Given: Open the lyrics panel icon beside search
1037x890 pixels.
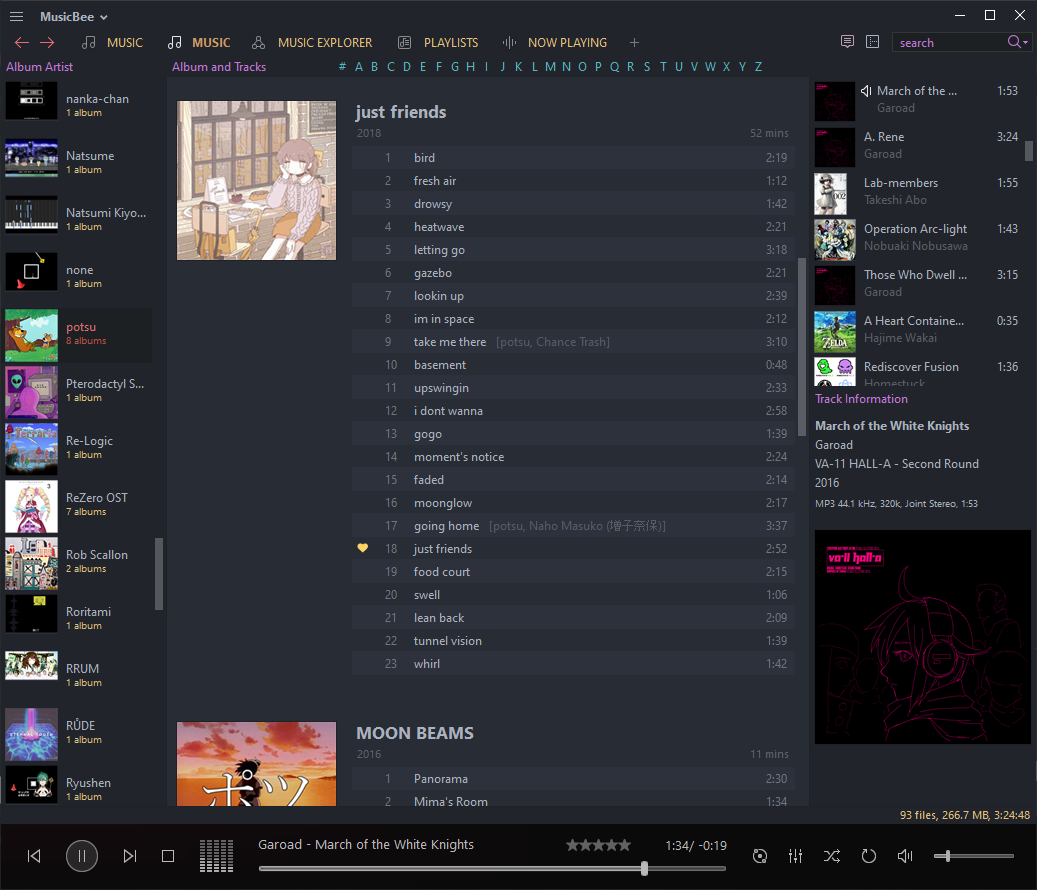Looking at the screenshot, I should tap(847, 42).
